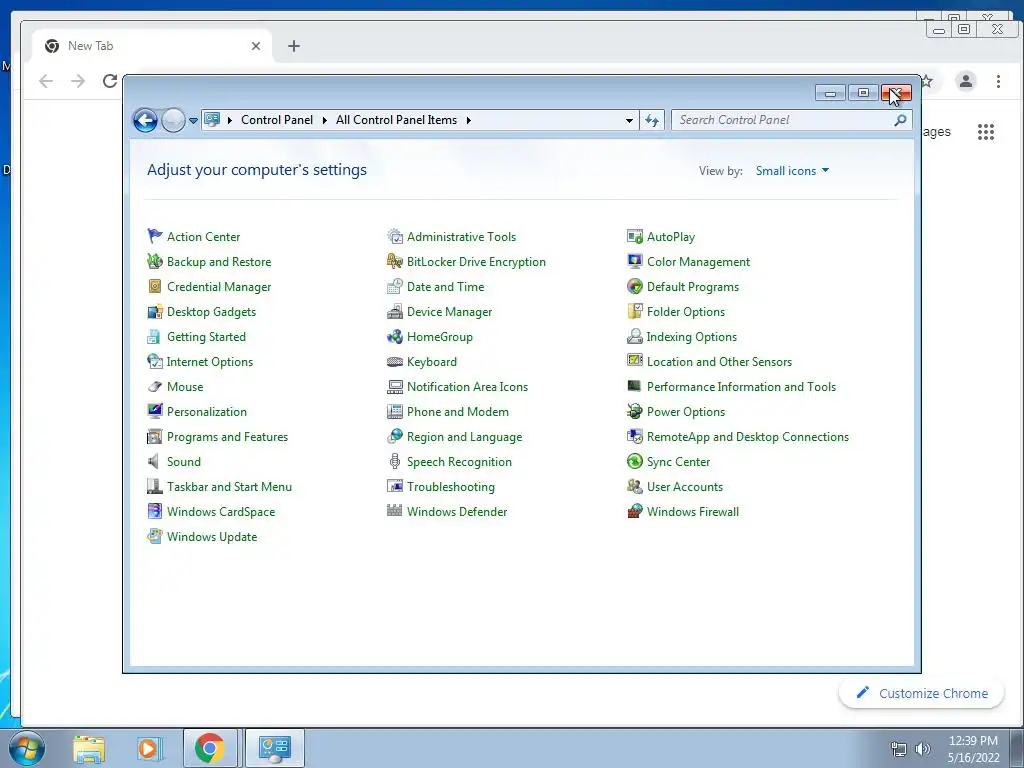The width and height of the screenshot is (1024, 768).
Task: Click the Backup and Restore icon
Action: (x=155, y=261)
